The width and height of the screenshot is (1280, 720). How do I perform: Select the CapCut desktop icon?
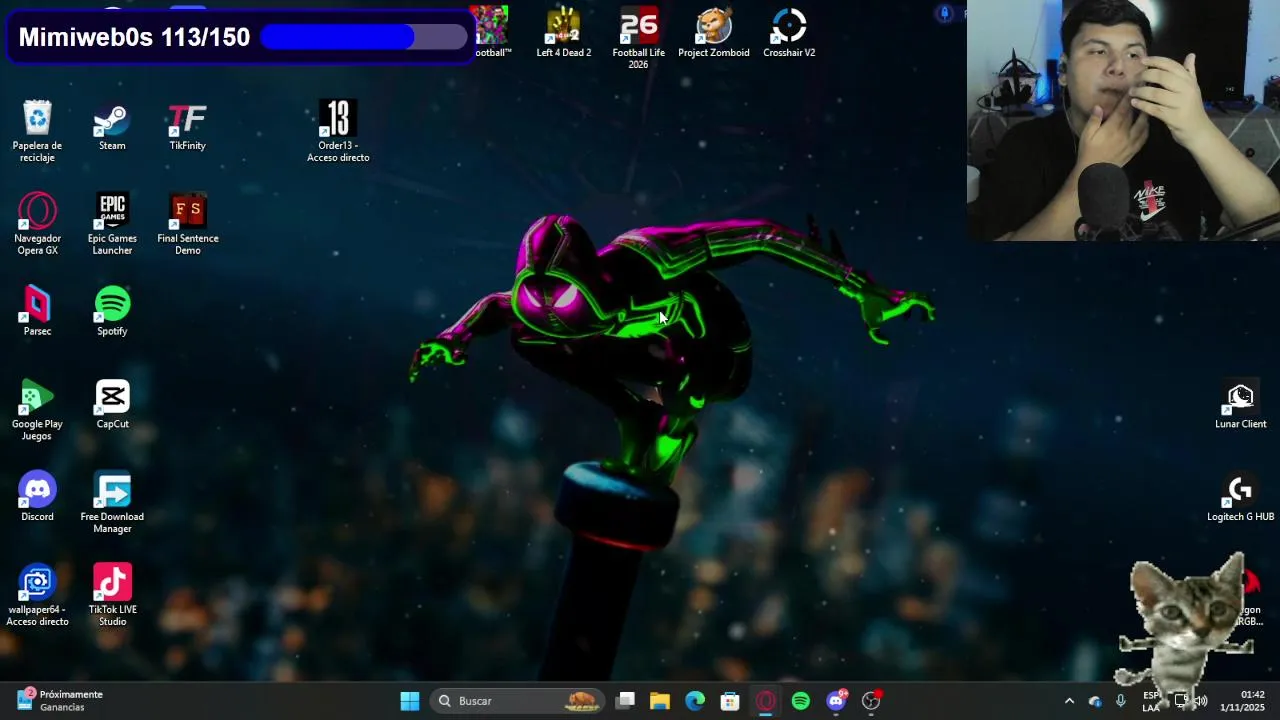[x=112, y=404]
